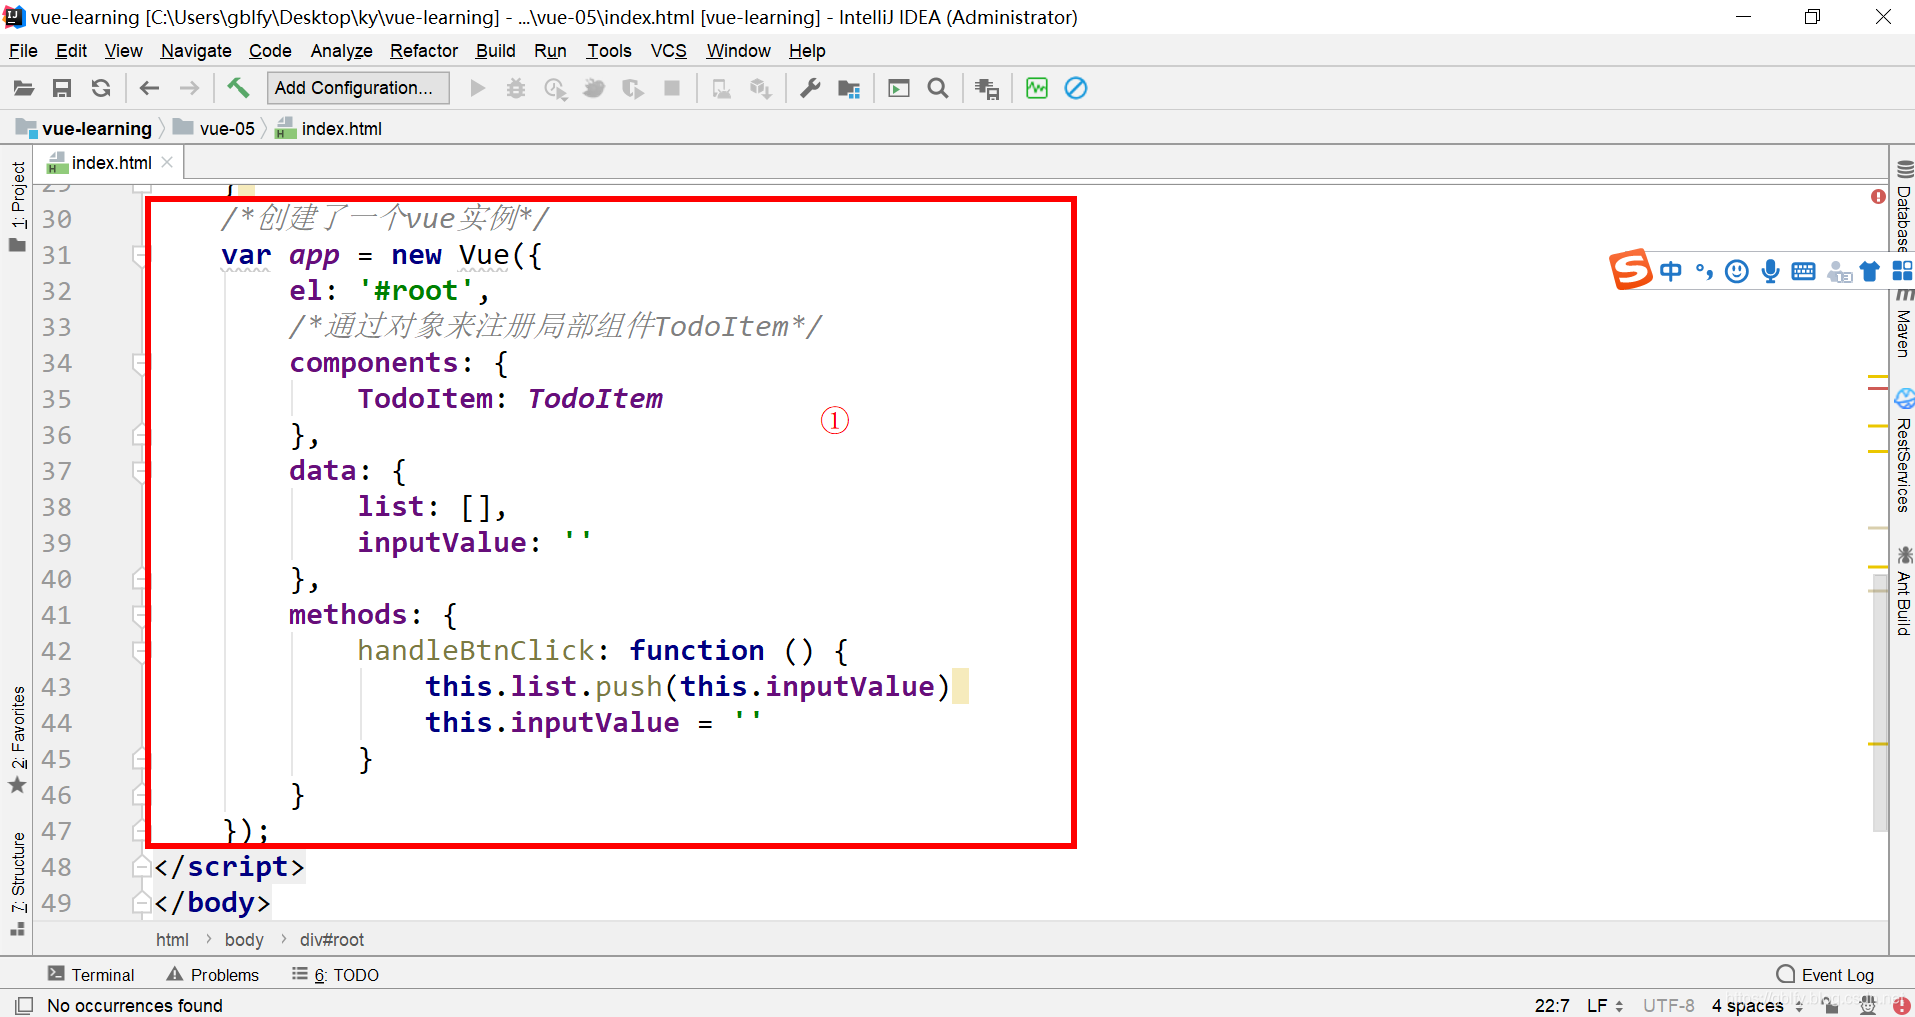Viewport: 1915px width, 1017px height.
Task: Open the Project tool window
Action: point(18,207)
